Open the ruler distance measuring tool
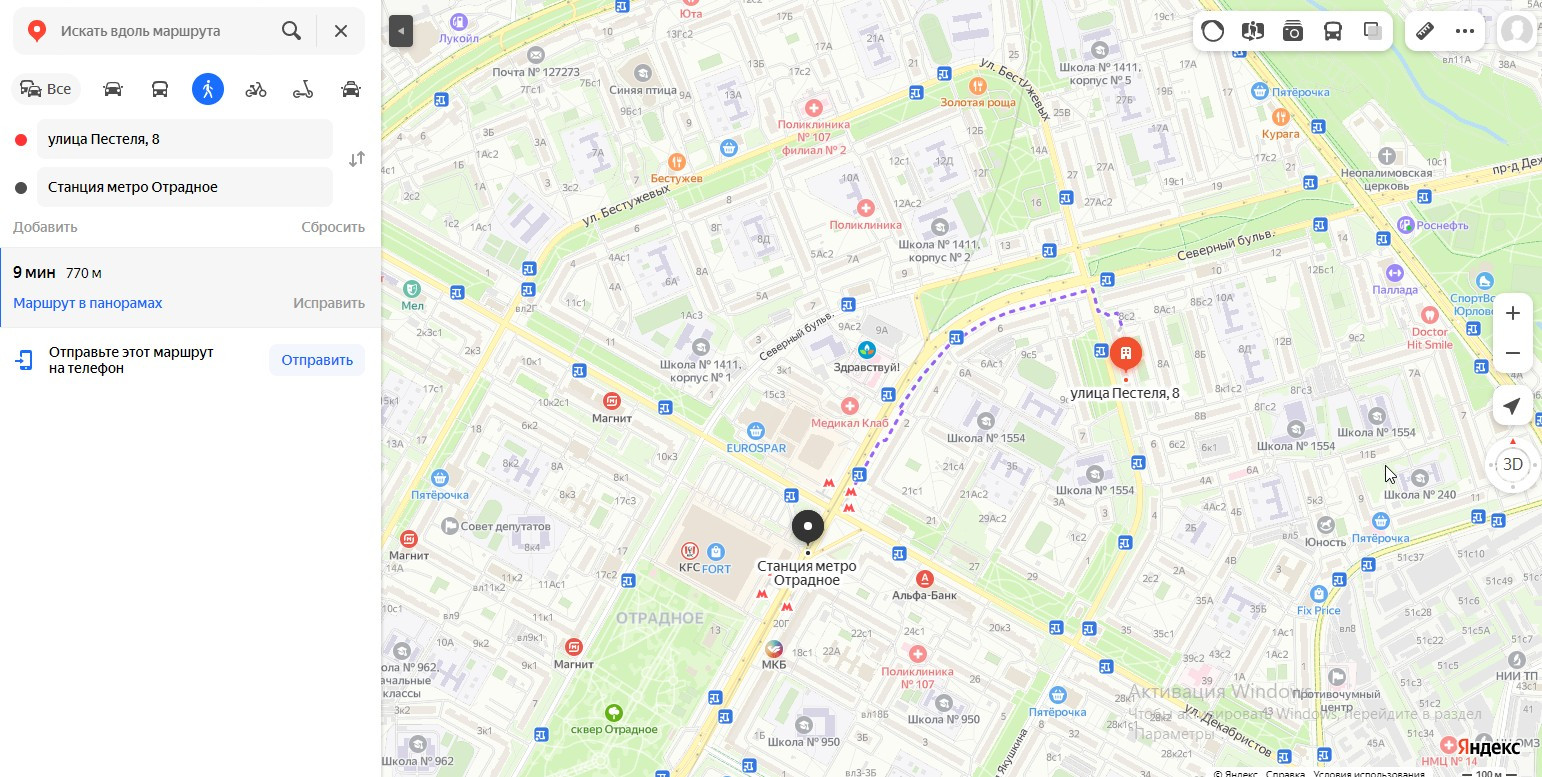This screenshot has height=777, width=1542. 1425,31
